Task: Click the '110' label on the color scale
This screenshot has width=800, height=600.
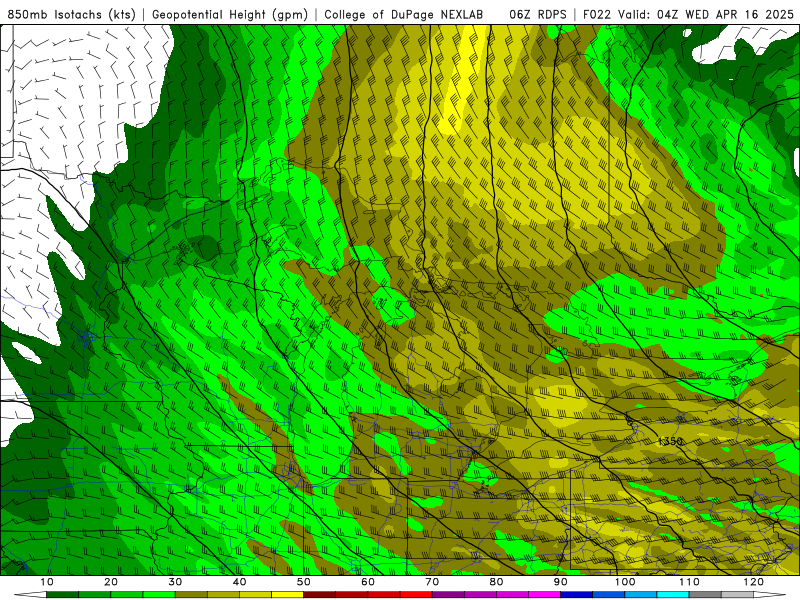Action: point(689,582)
